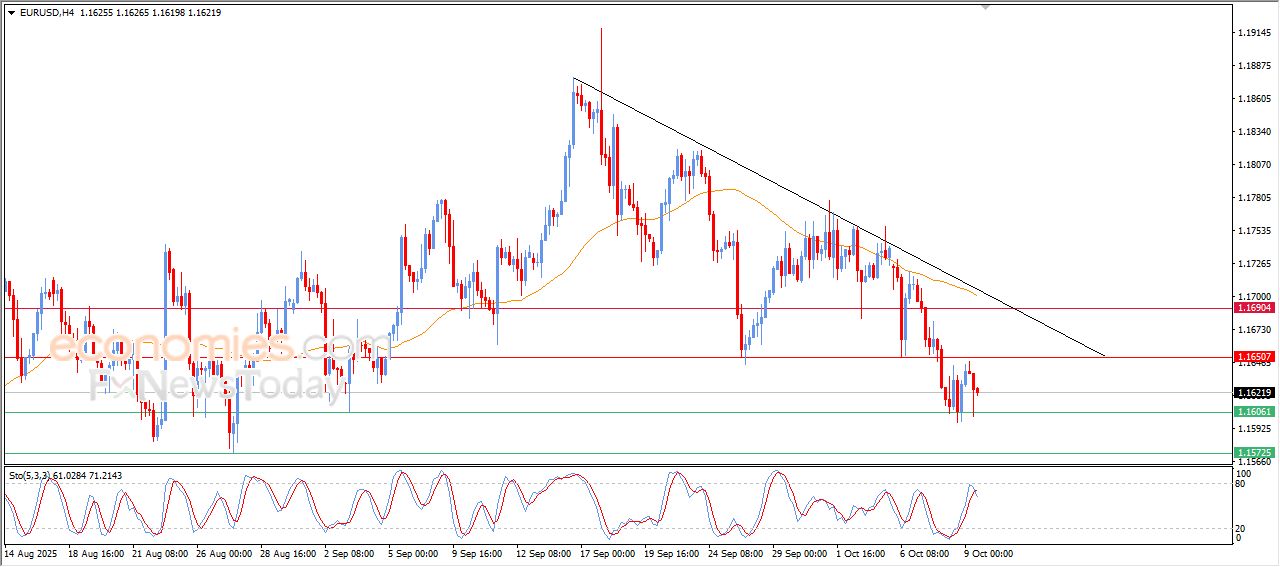
Task: Click the latest candle at 1.16219
Action: pos(977,390)
